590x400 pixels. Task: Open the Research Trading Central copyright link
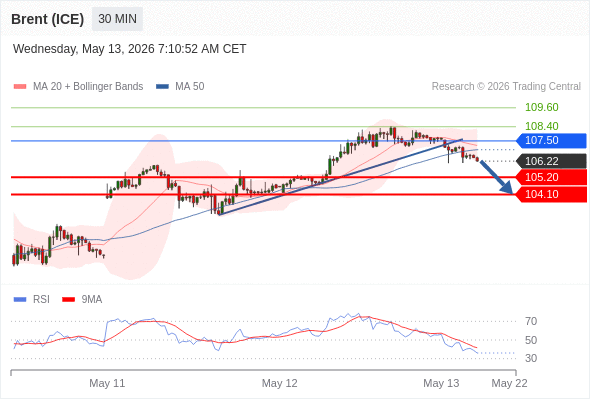coord(506,87)
